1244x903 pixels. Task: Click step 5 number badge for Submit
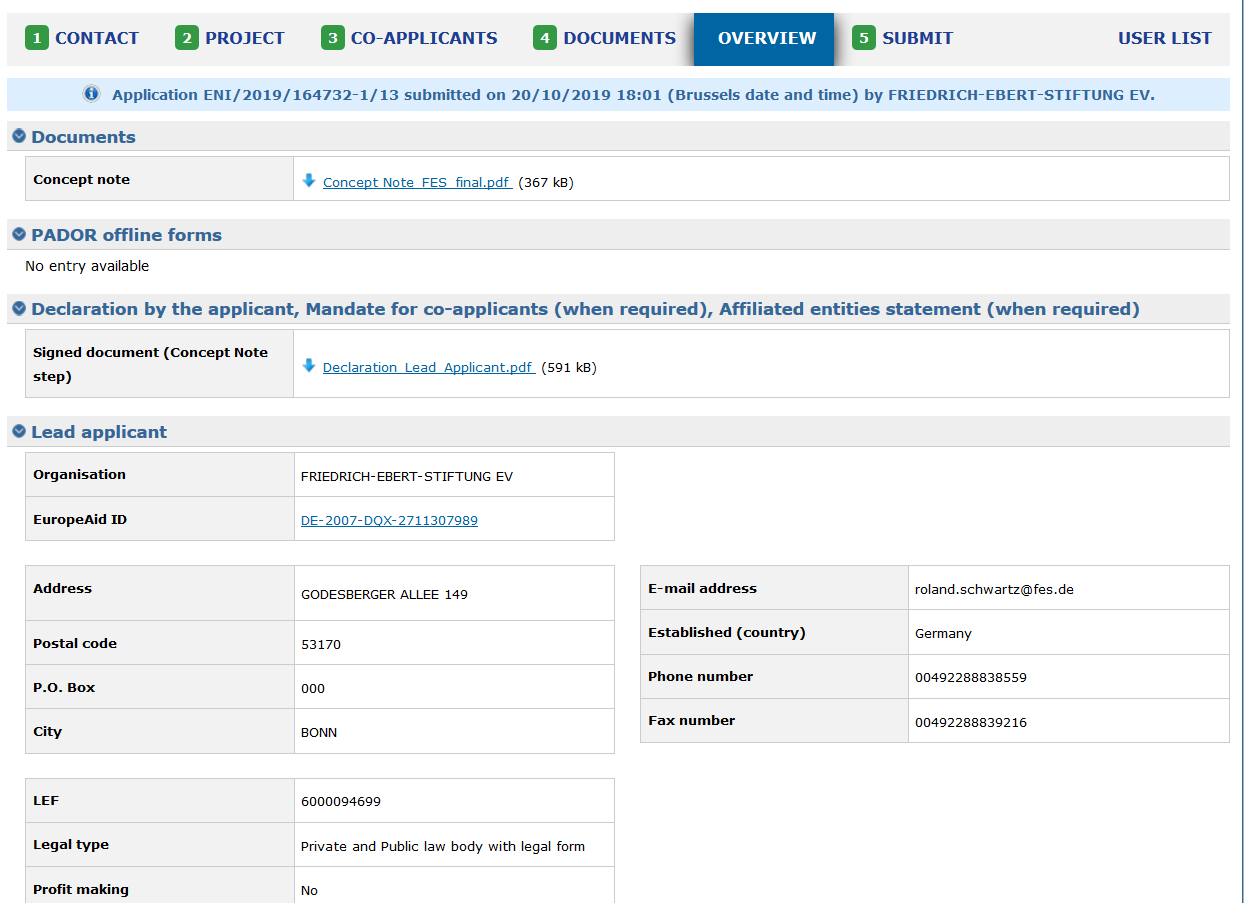[x=864, y=39]
